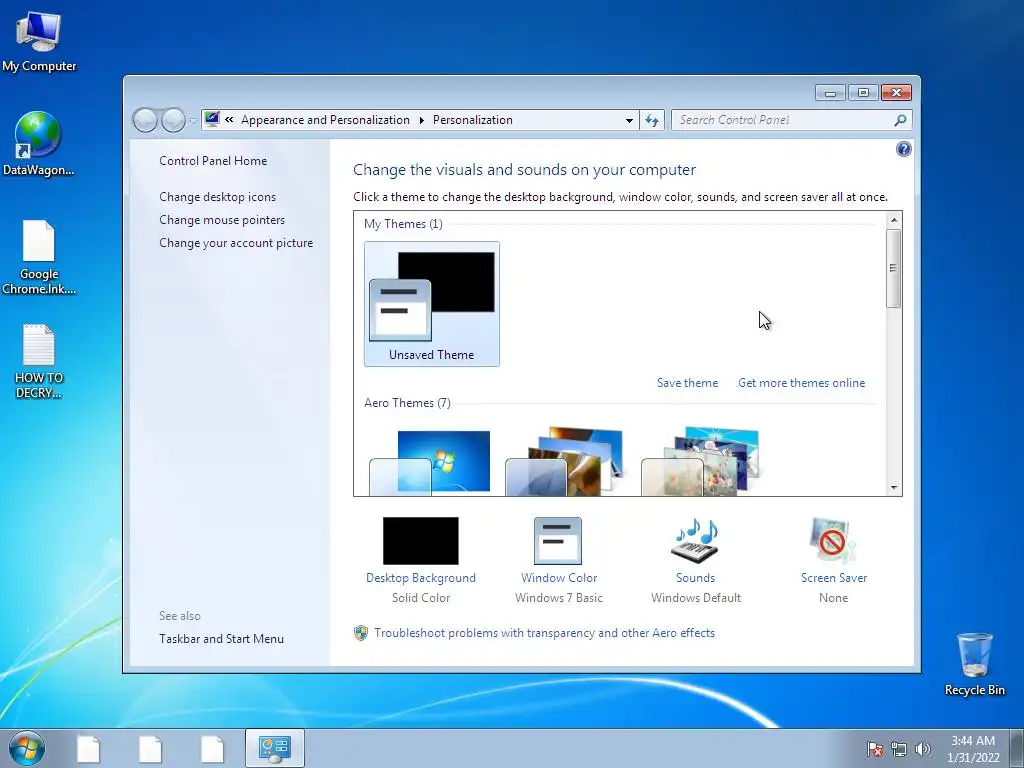Expand the address bar history dropdown
This screenshot has width=1024, height=768.
tap(629, 120)
